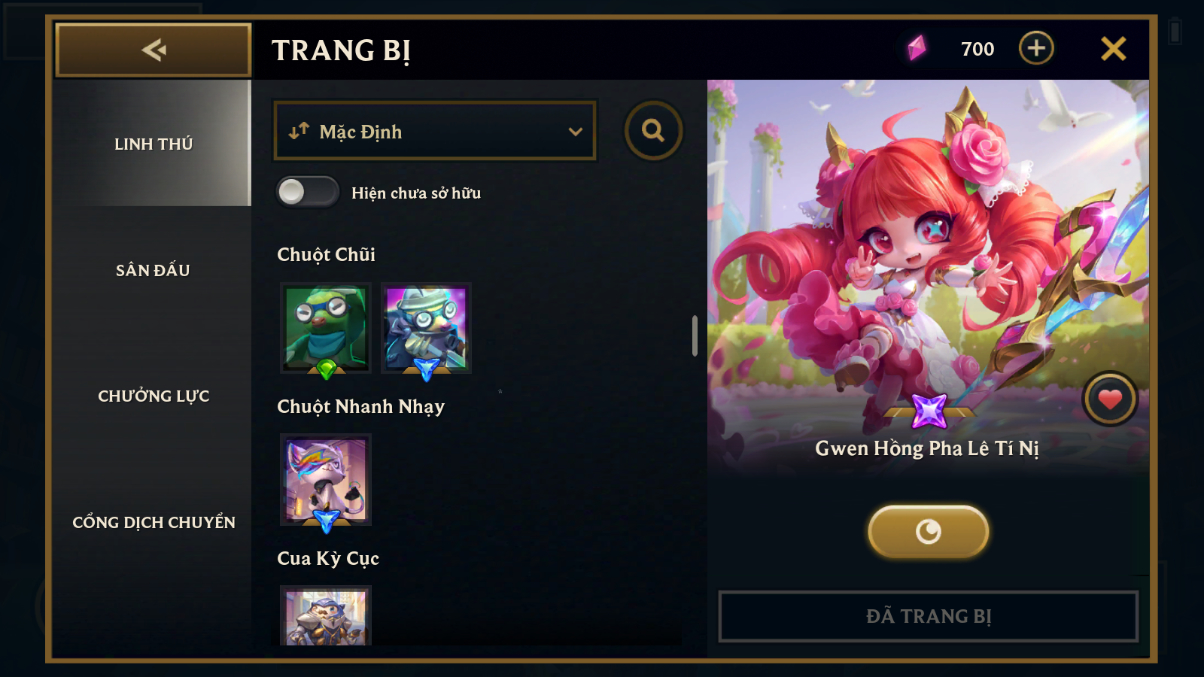Viewport: 1204px width, 677px height.
Task: Open the Mặc Định sort dropdown
Action: tap(435, 131)
